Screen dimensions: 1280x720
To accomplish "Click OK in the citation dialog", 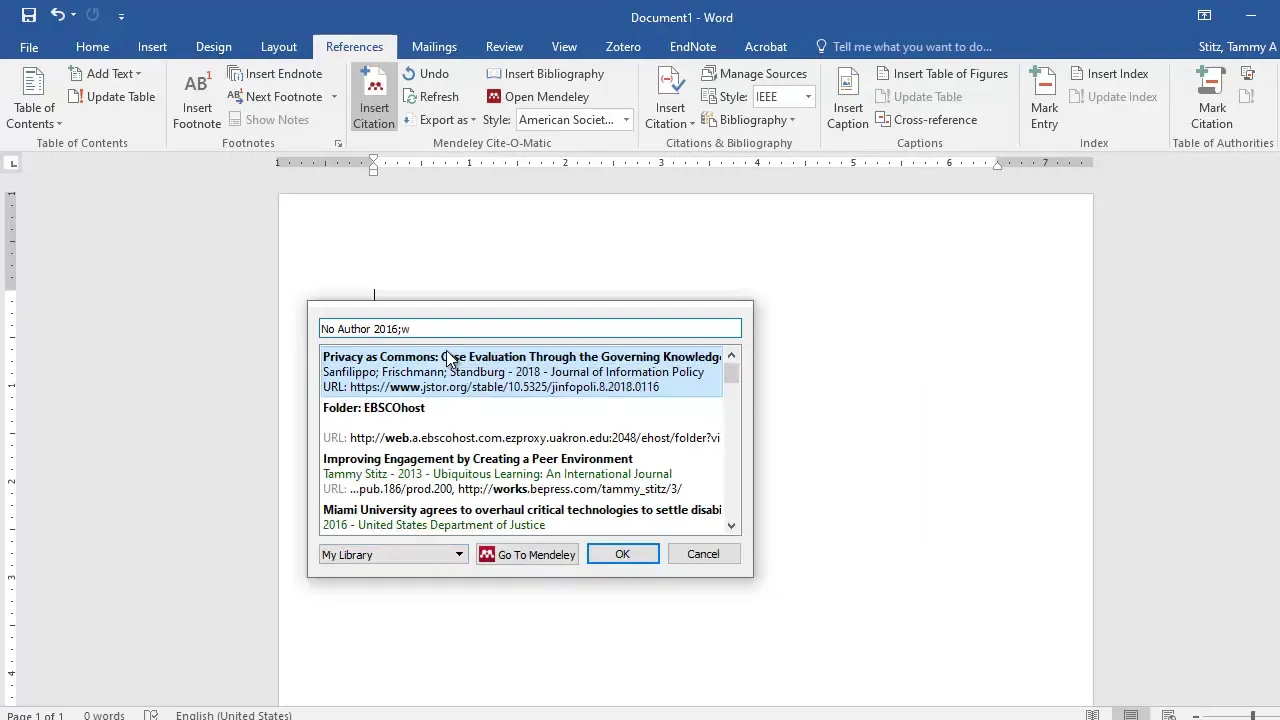I will click(623, 555).
